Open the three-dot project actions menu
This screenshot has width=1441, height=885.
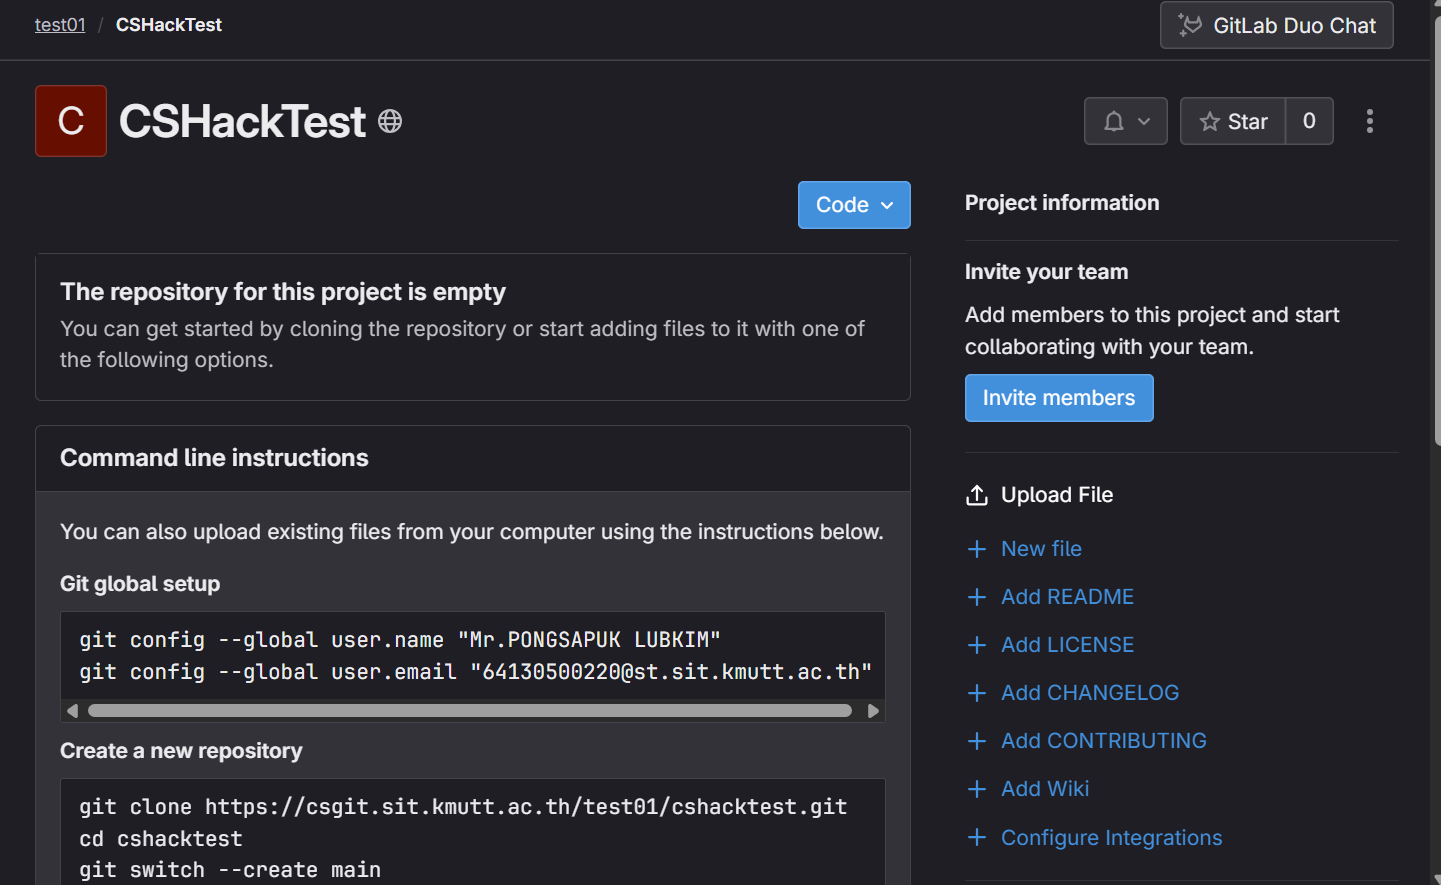tap(1370, 121)
